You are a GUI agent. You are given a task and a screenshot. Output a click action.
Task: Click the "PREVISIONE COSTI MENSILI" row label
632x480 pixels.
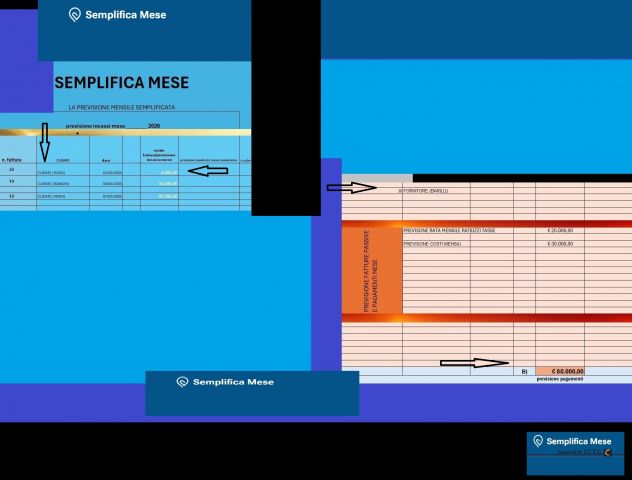tap(432, 244)
